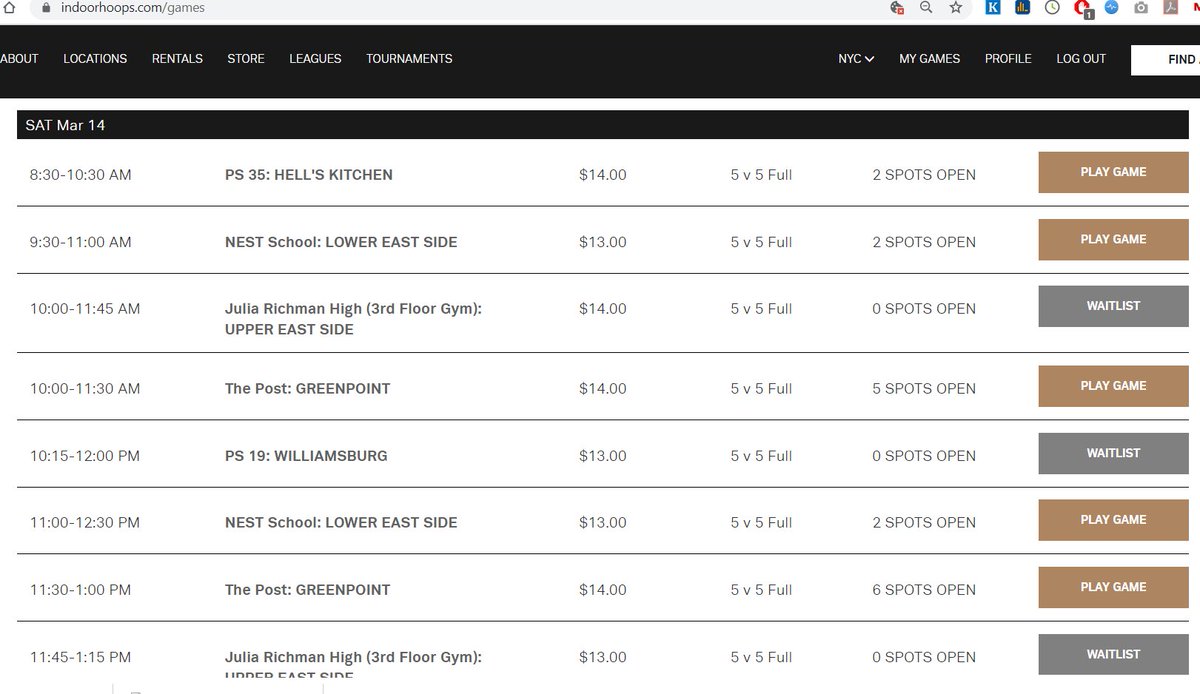1200x694 pixels.
Task: Play game at NEST School 9:30-11:00 AM
Action: coord(1113,239)
